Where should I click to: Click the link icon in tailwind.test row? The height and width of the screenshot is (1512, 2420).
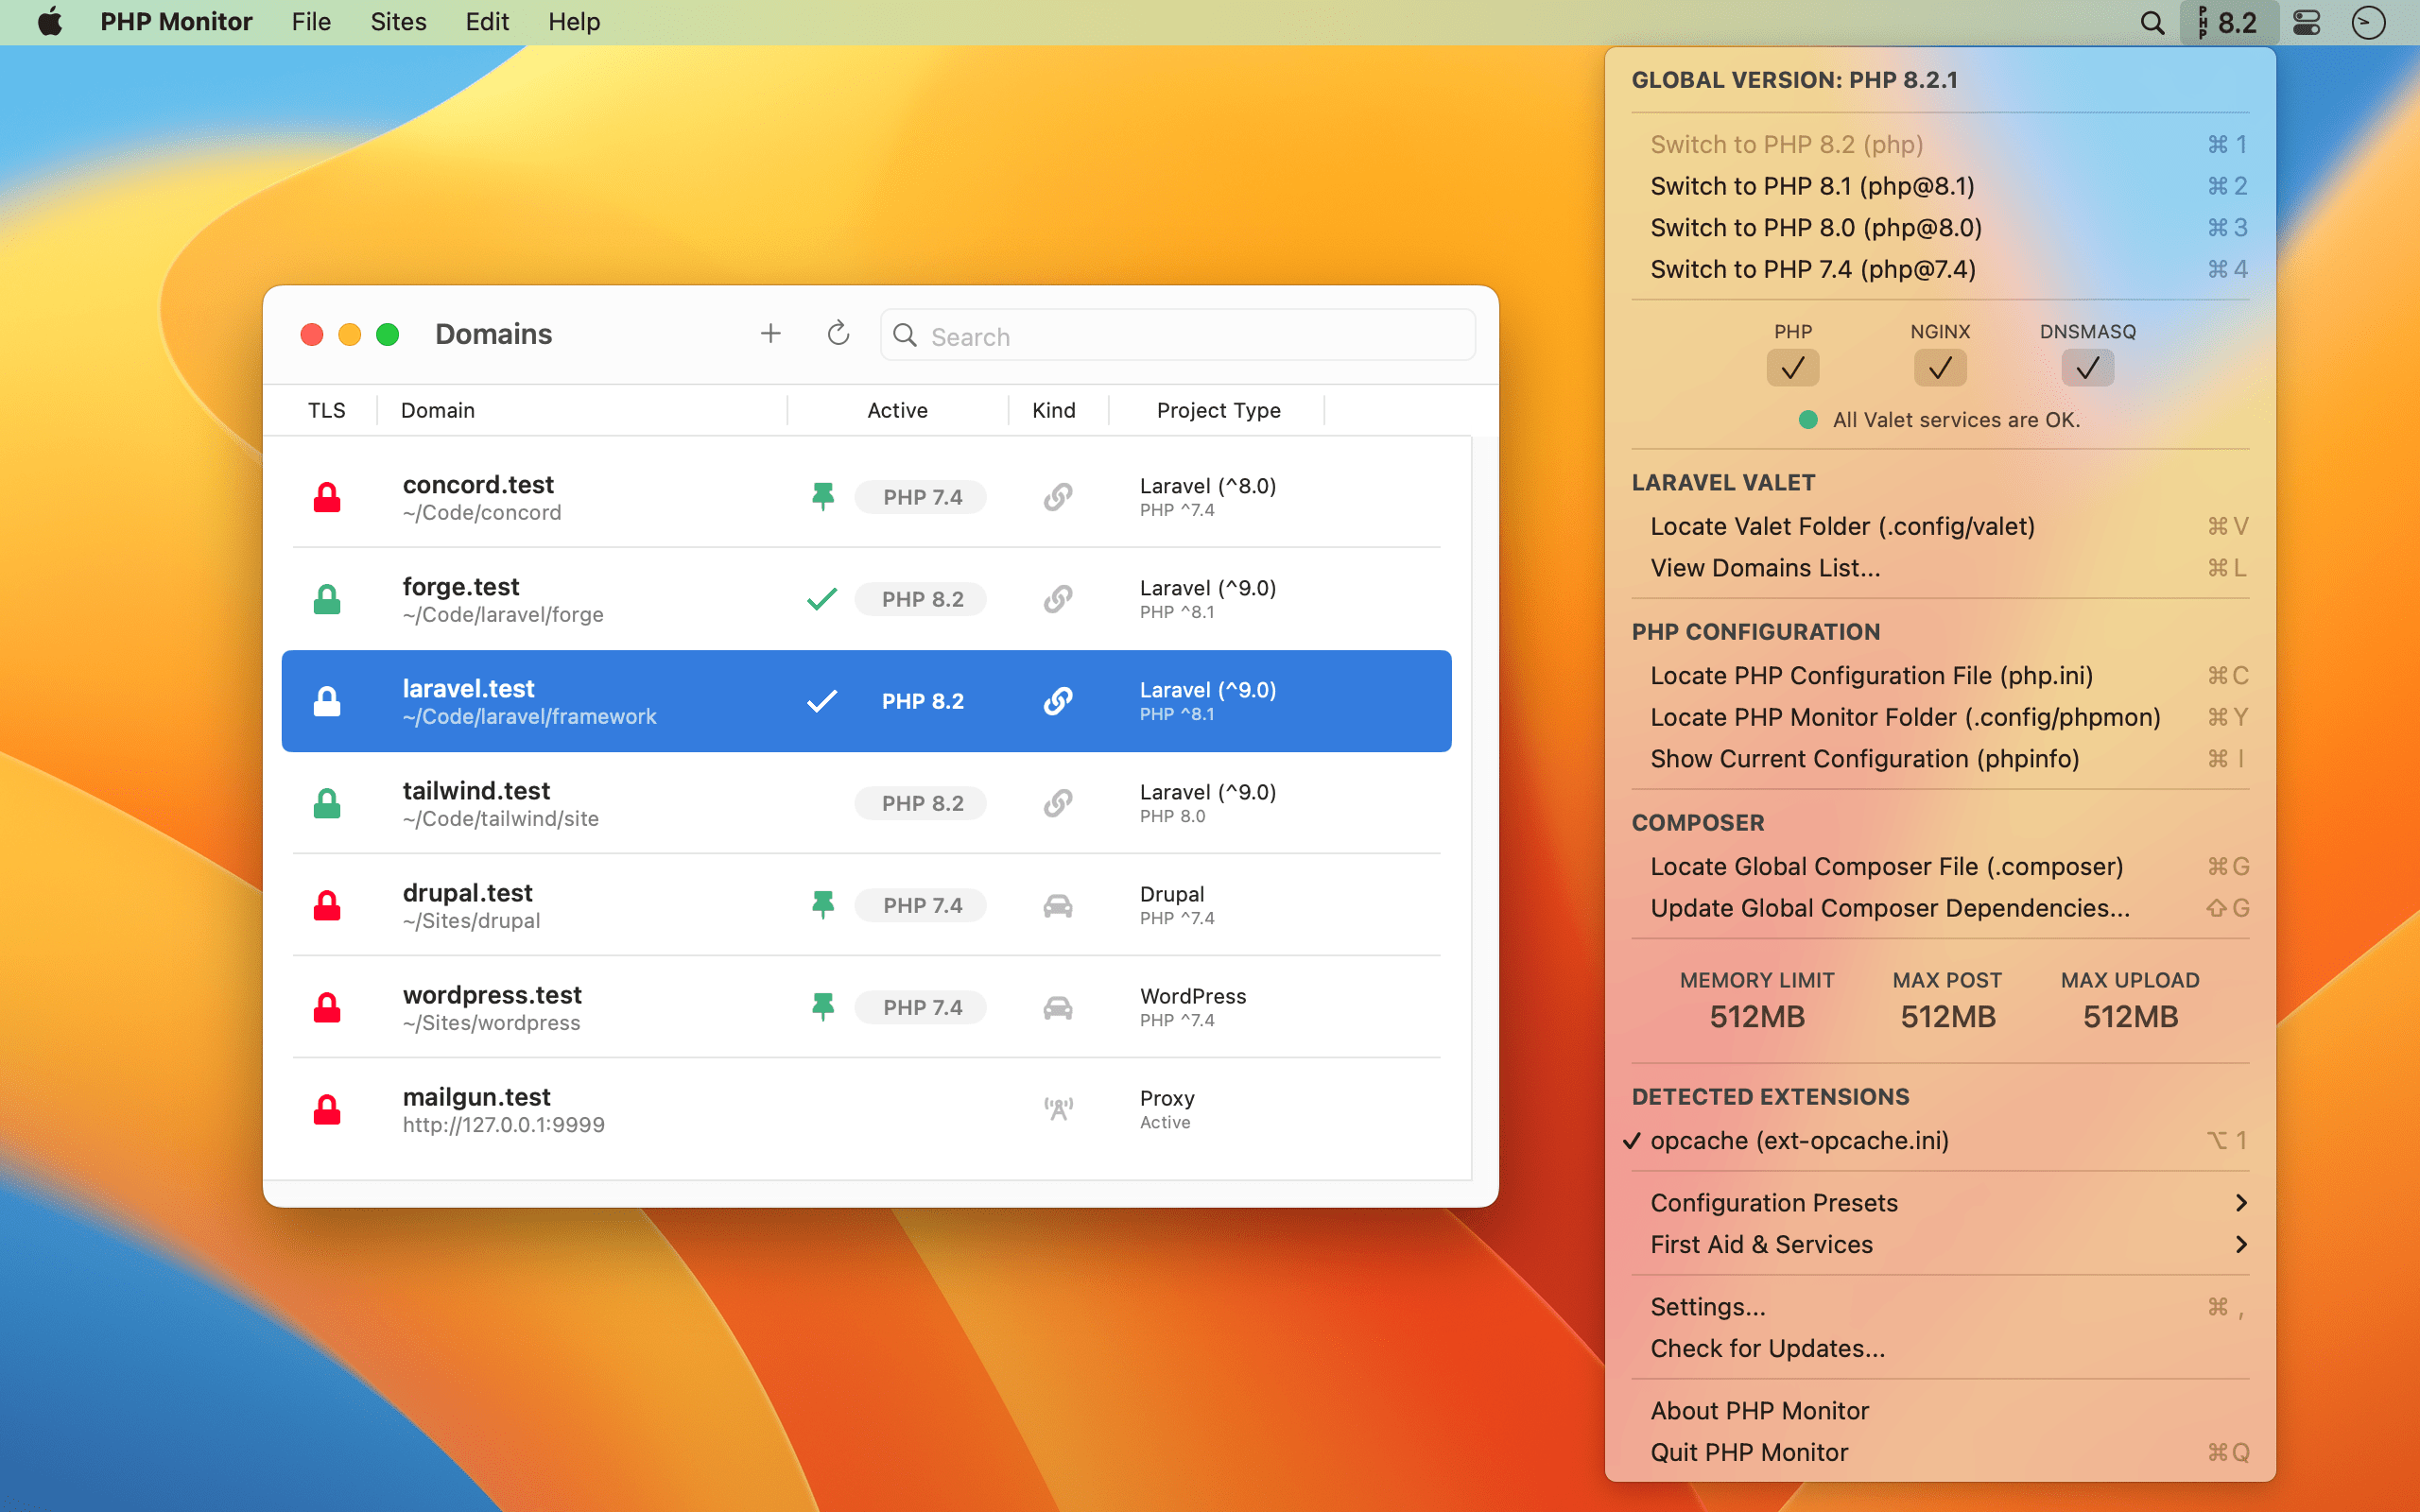click(x=1058, y=803)
